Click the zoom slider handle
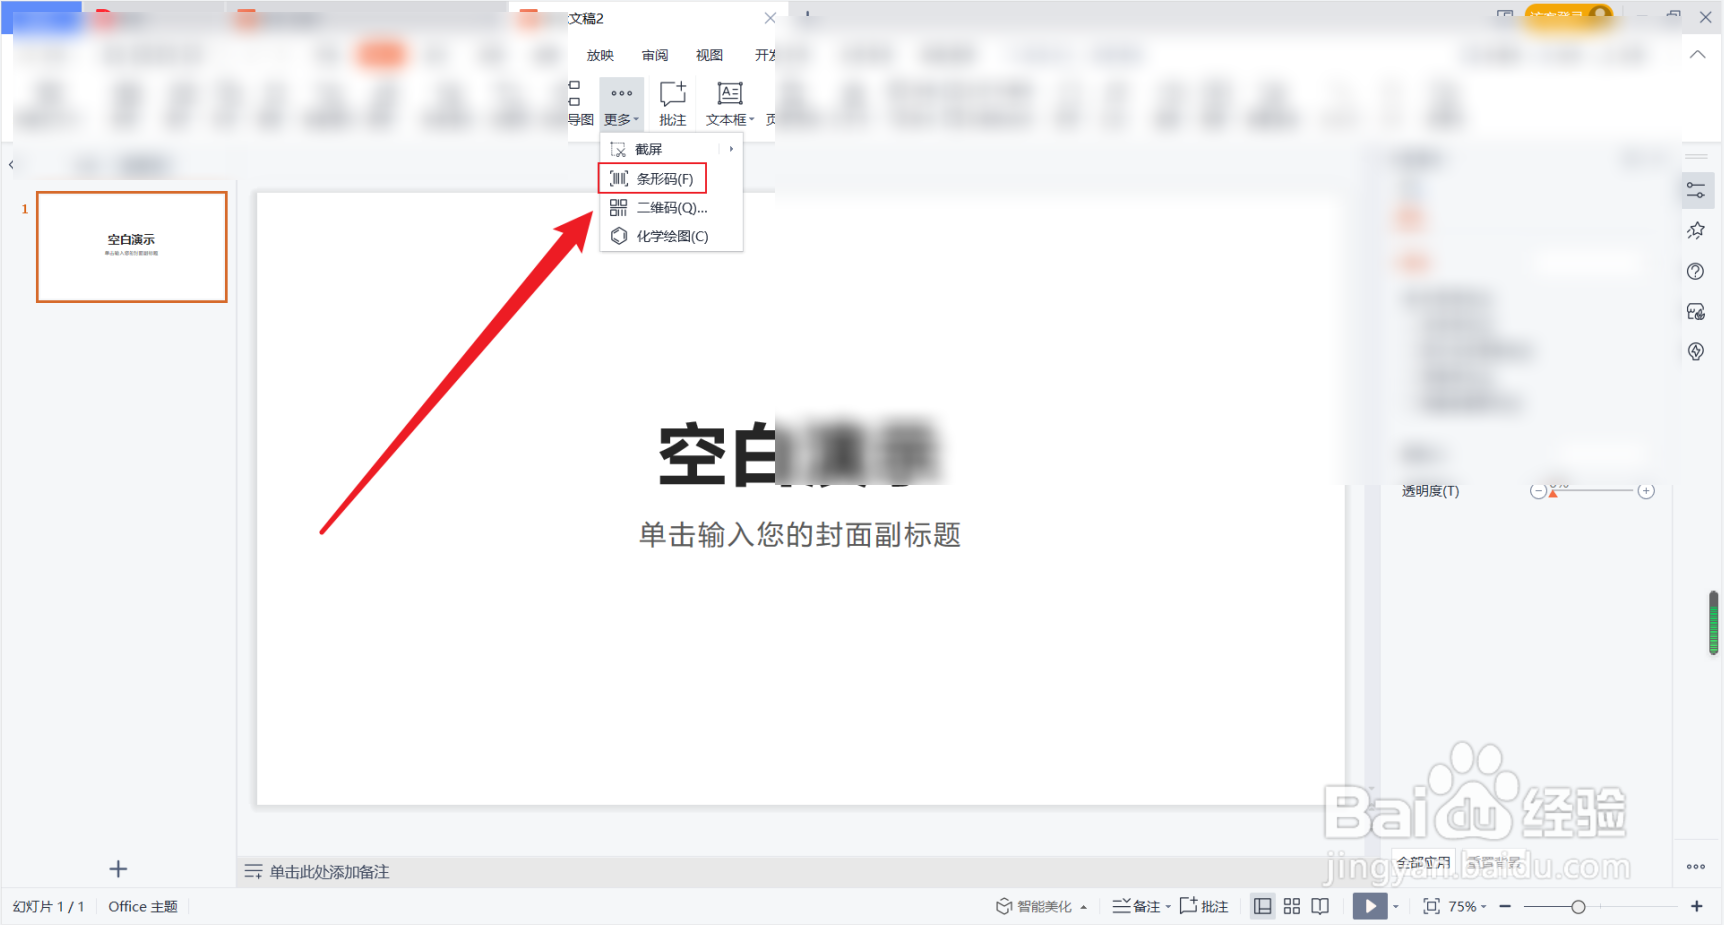The height and width of the screenshot is (925, 1724). [x=1578, y=907]
